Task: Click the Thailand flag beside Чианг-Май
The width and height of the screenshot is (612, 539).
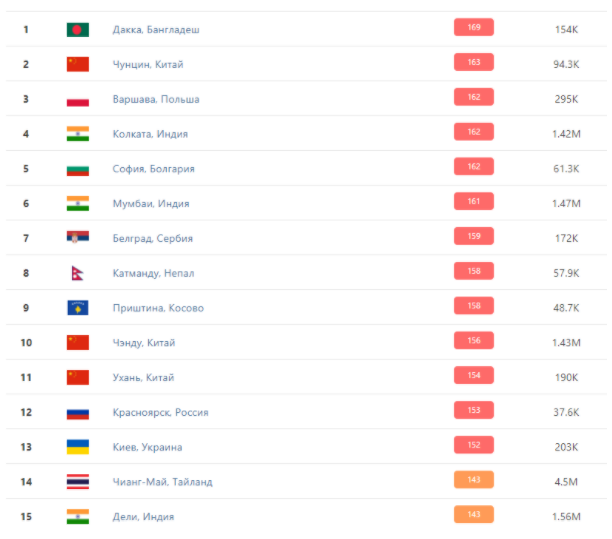Action: (78, 482)
